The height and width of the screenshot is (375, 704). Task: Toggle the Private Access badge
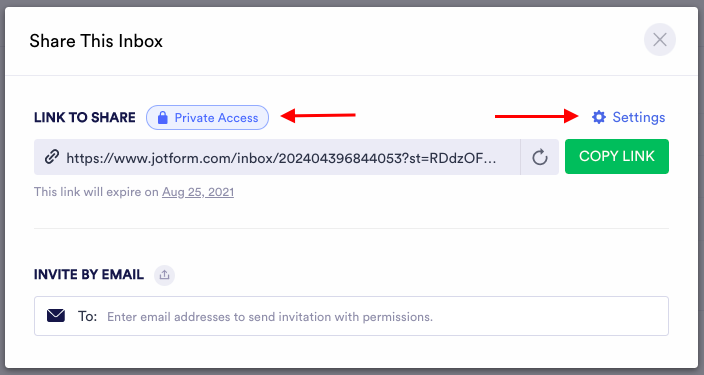pos(207,118)
